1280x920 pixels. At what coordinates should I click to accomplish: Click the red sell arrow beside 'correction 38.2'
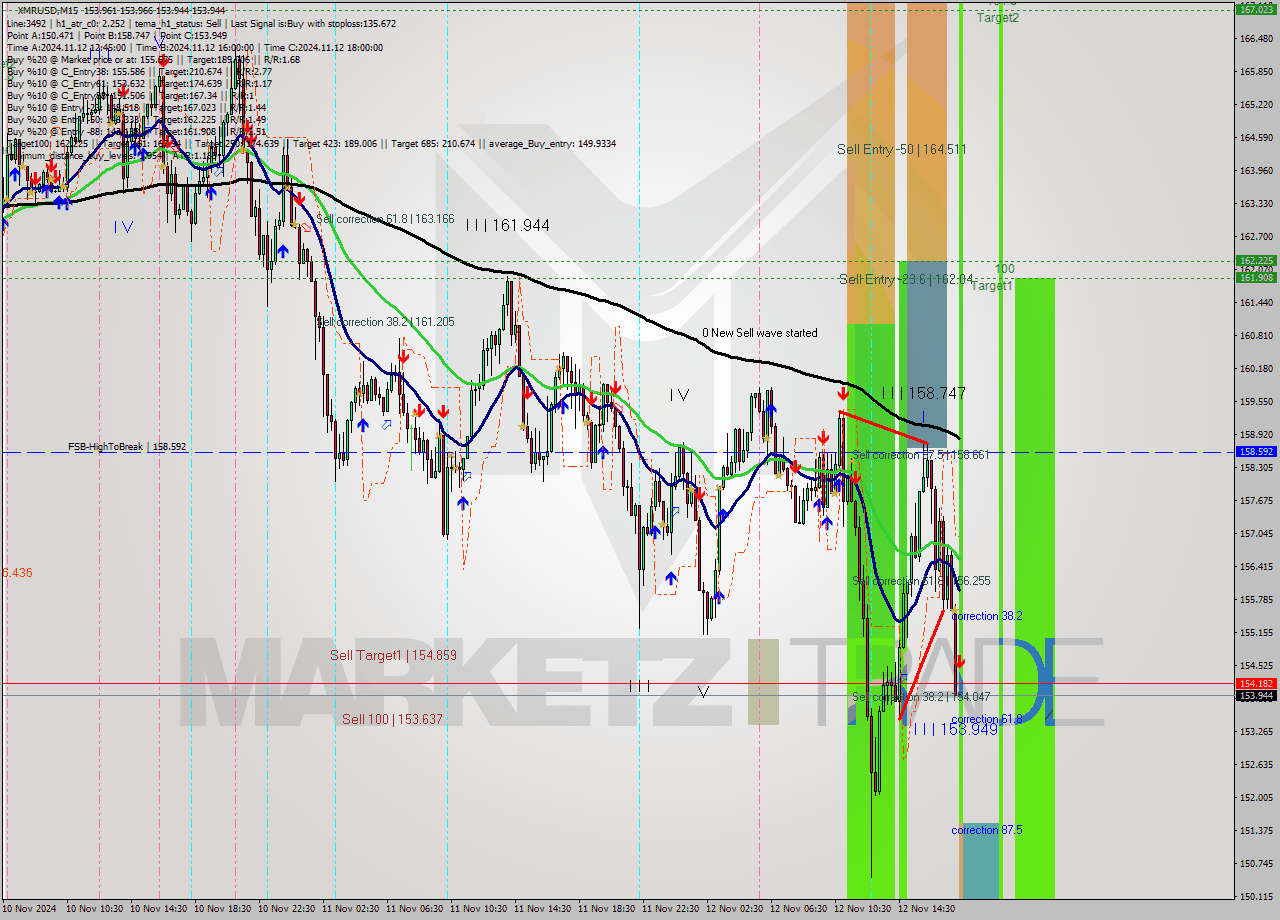tap(960, 662)
